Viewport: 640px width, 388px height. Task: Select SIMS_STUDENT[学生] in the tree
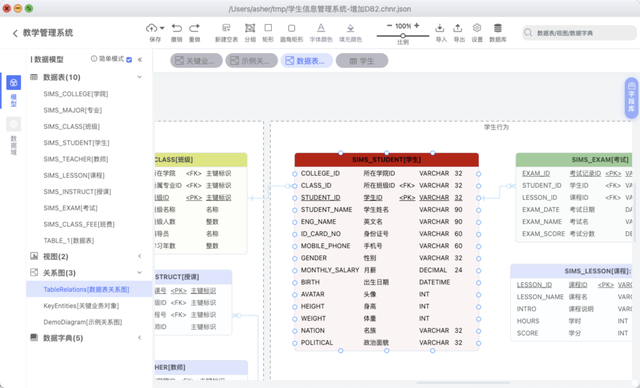tap(76, 143)
